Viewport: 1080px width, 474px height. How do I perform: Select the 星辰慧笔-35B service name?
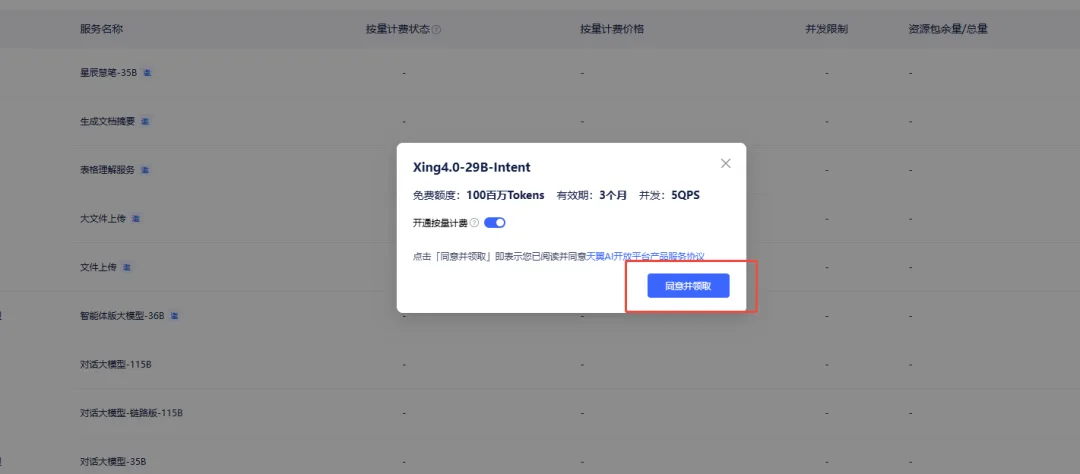(109, 72)
